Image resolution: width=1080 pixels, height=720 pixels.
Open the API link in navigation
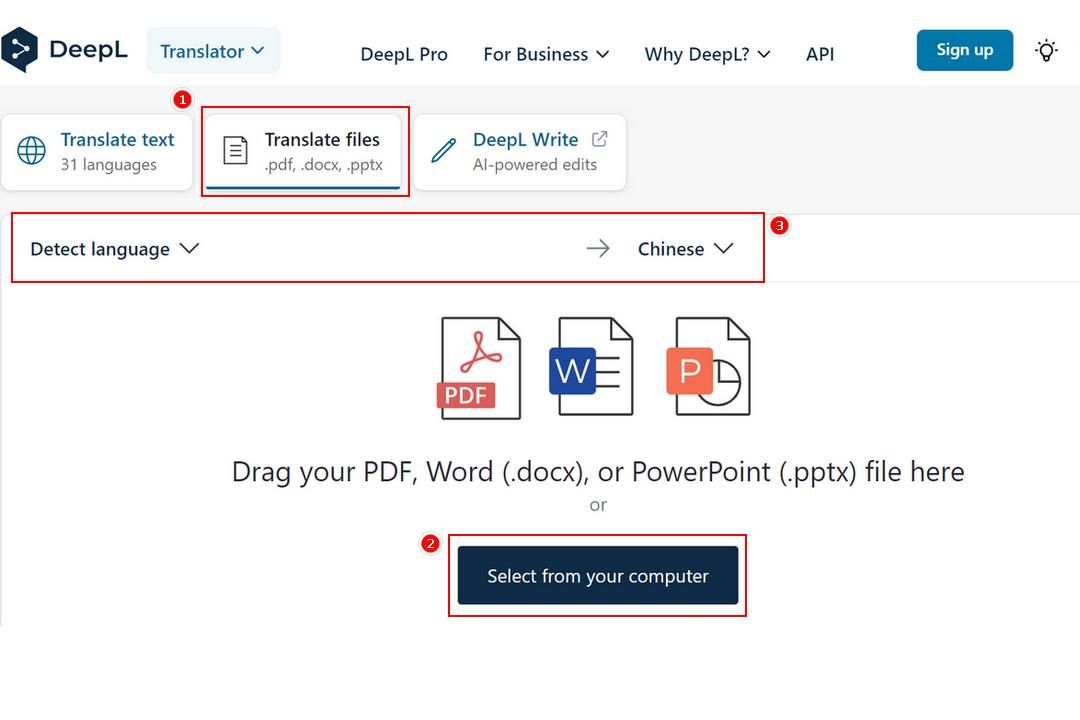tap(820, 54)
